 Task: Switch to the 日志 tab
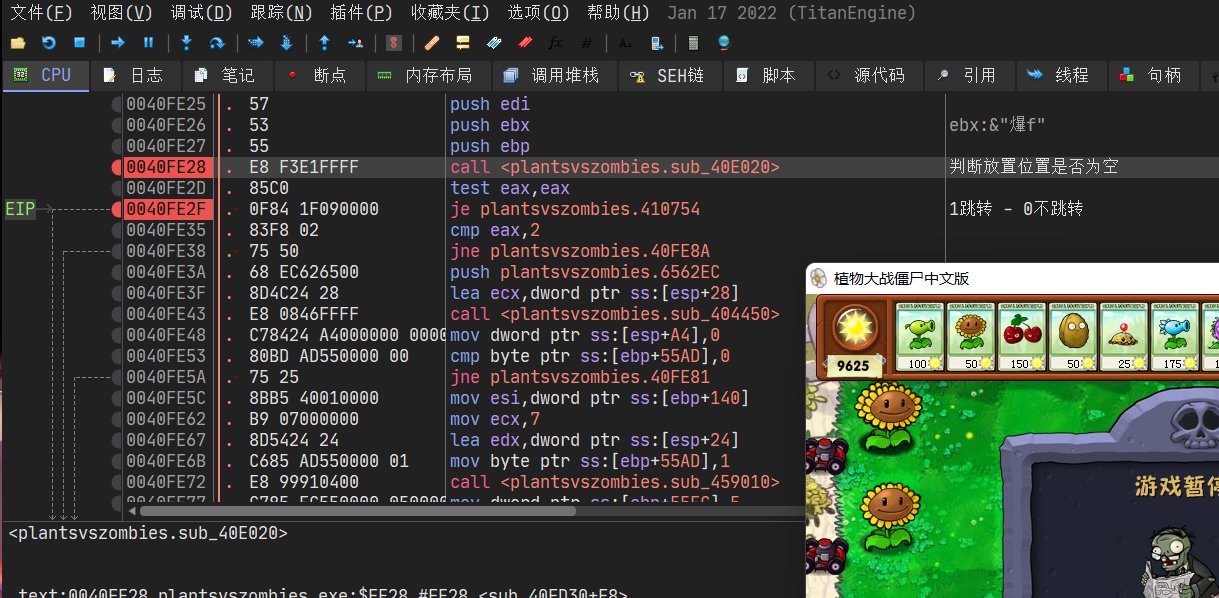[x=136, y=75]
